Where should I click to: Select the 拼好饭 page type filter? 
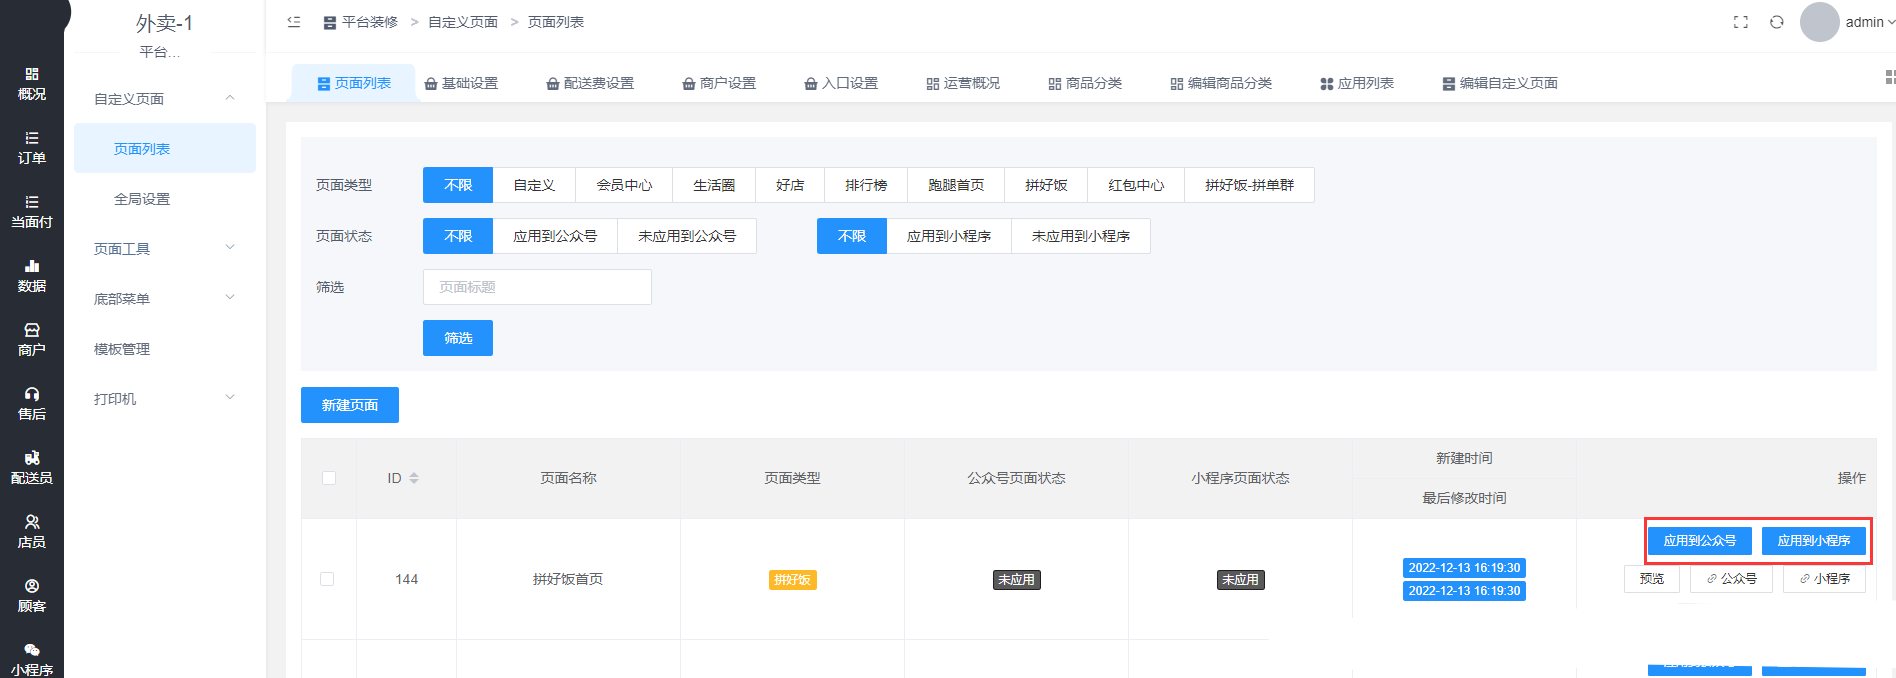click(1046, 185)
